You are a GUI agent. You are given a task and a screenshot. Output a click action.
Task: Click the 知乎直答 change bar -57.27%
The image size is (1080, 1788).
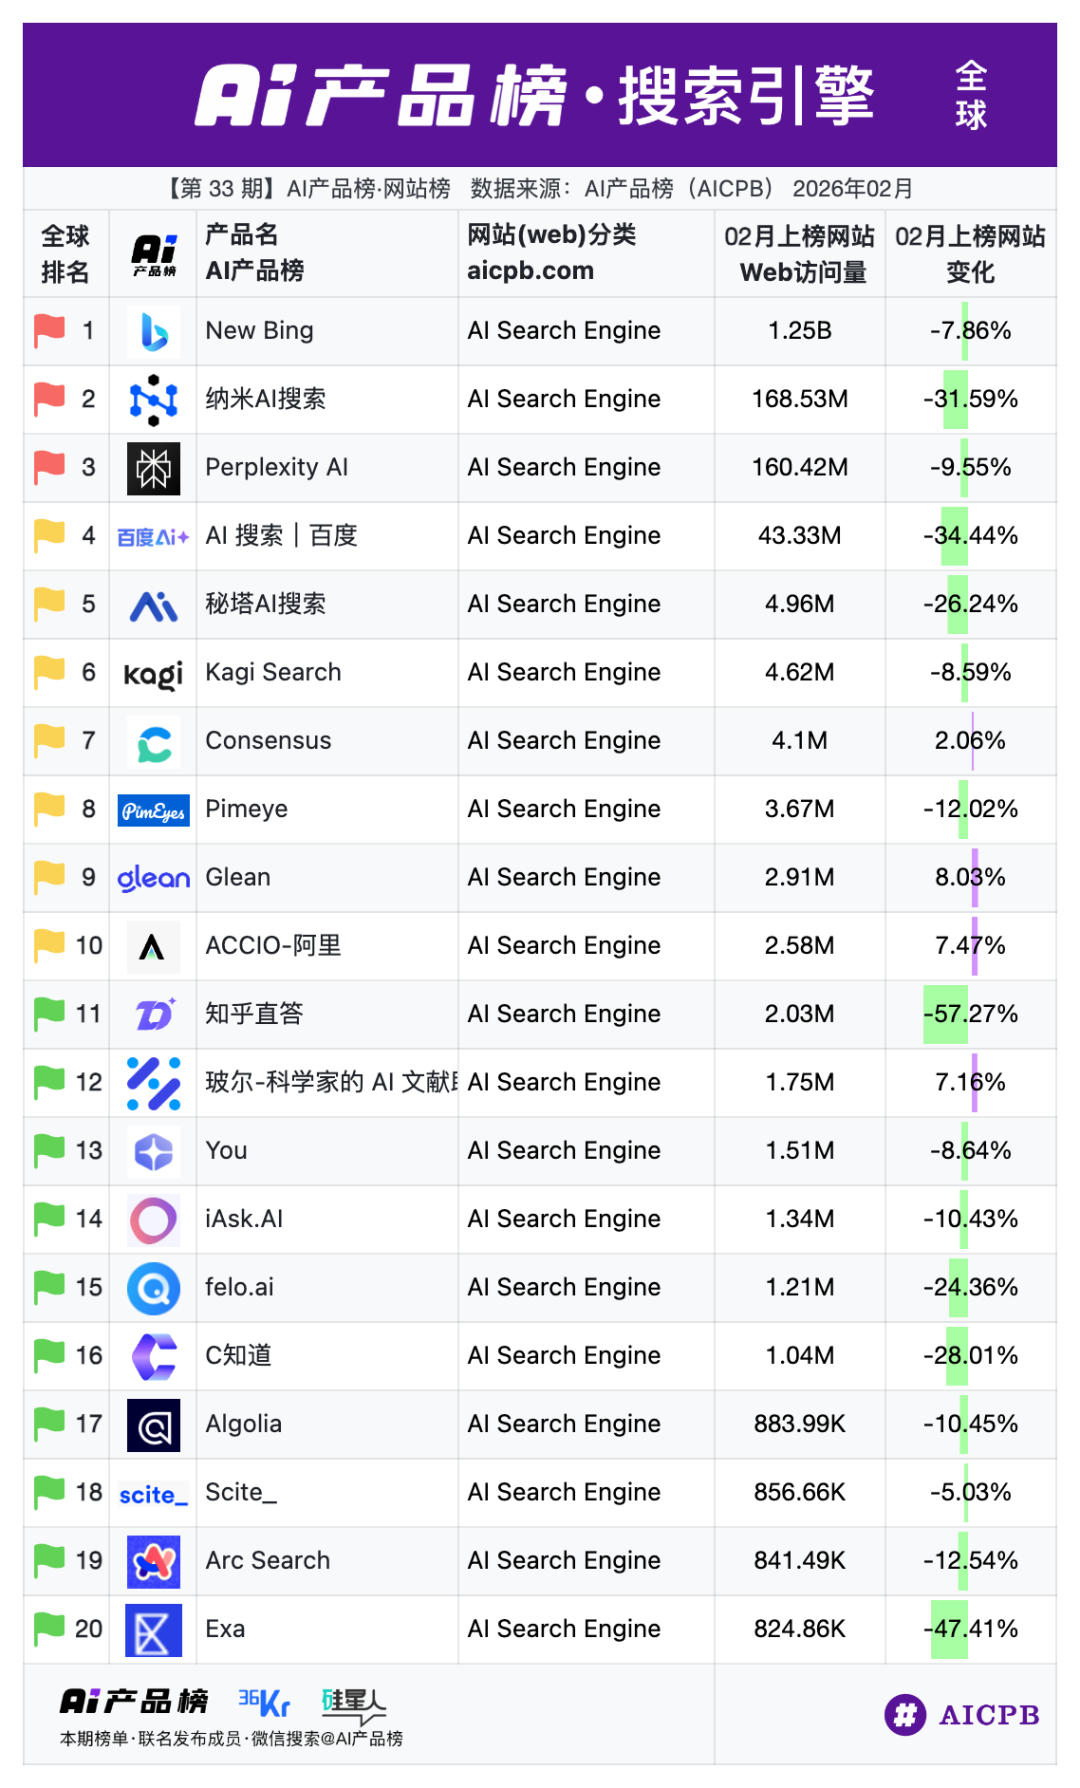pos(945,1014)
